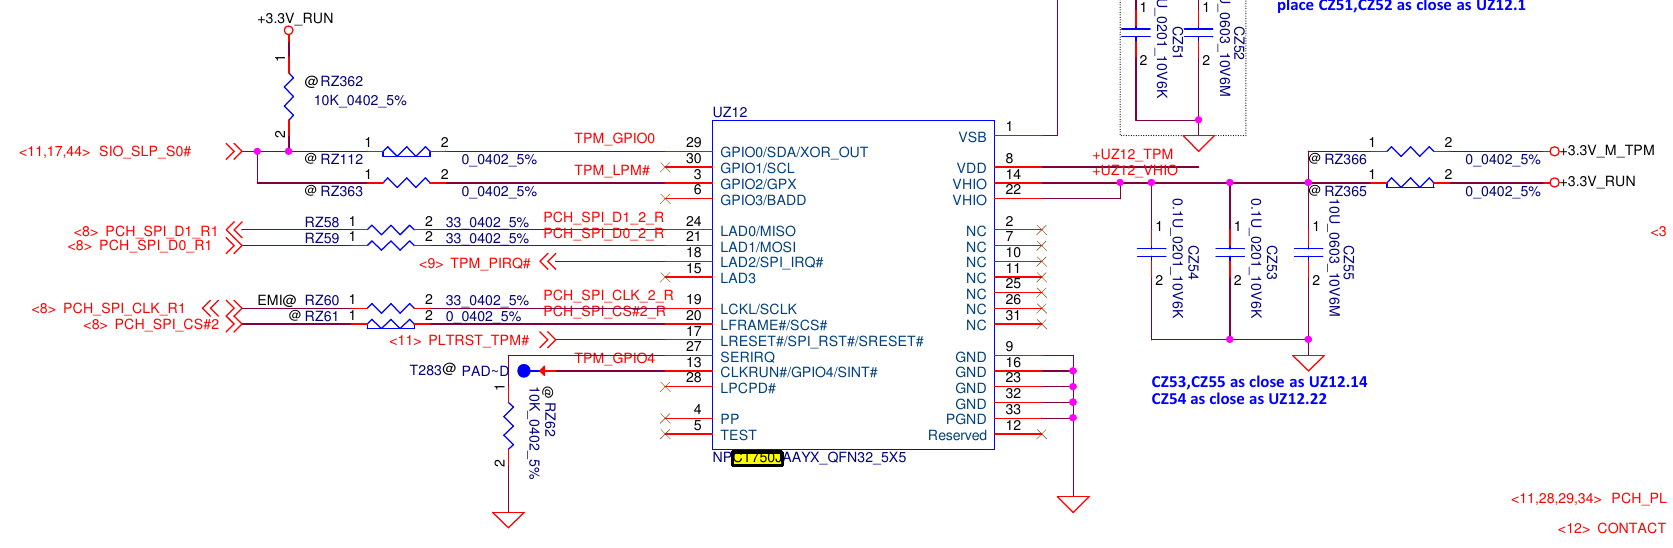Viewport: 1673px width, 548px height.
Task: Select the +3.3V_RUN label above RZ362
Action: click(x=295, y=19)
